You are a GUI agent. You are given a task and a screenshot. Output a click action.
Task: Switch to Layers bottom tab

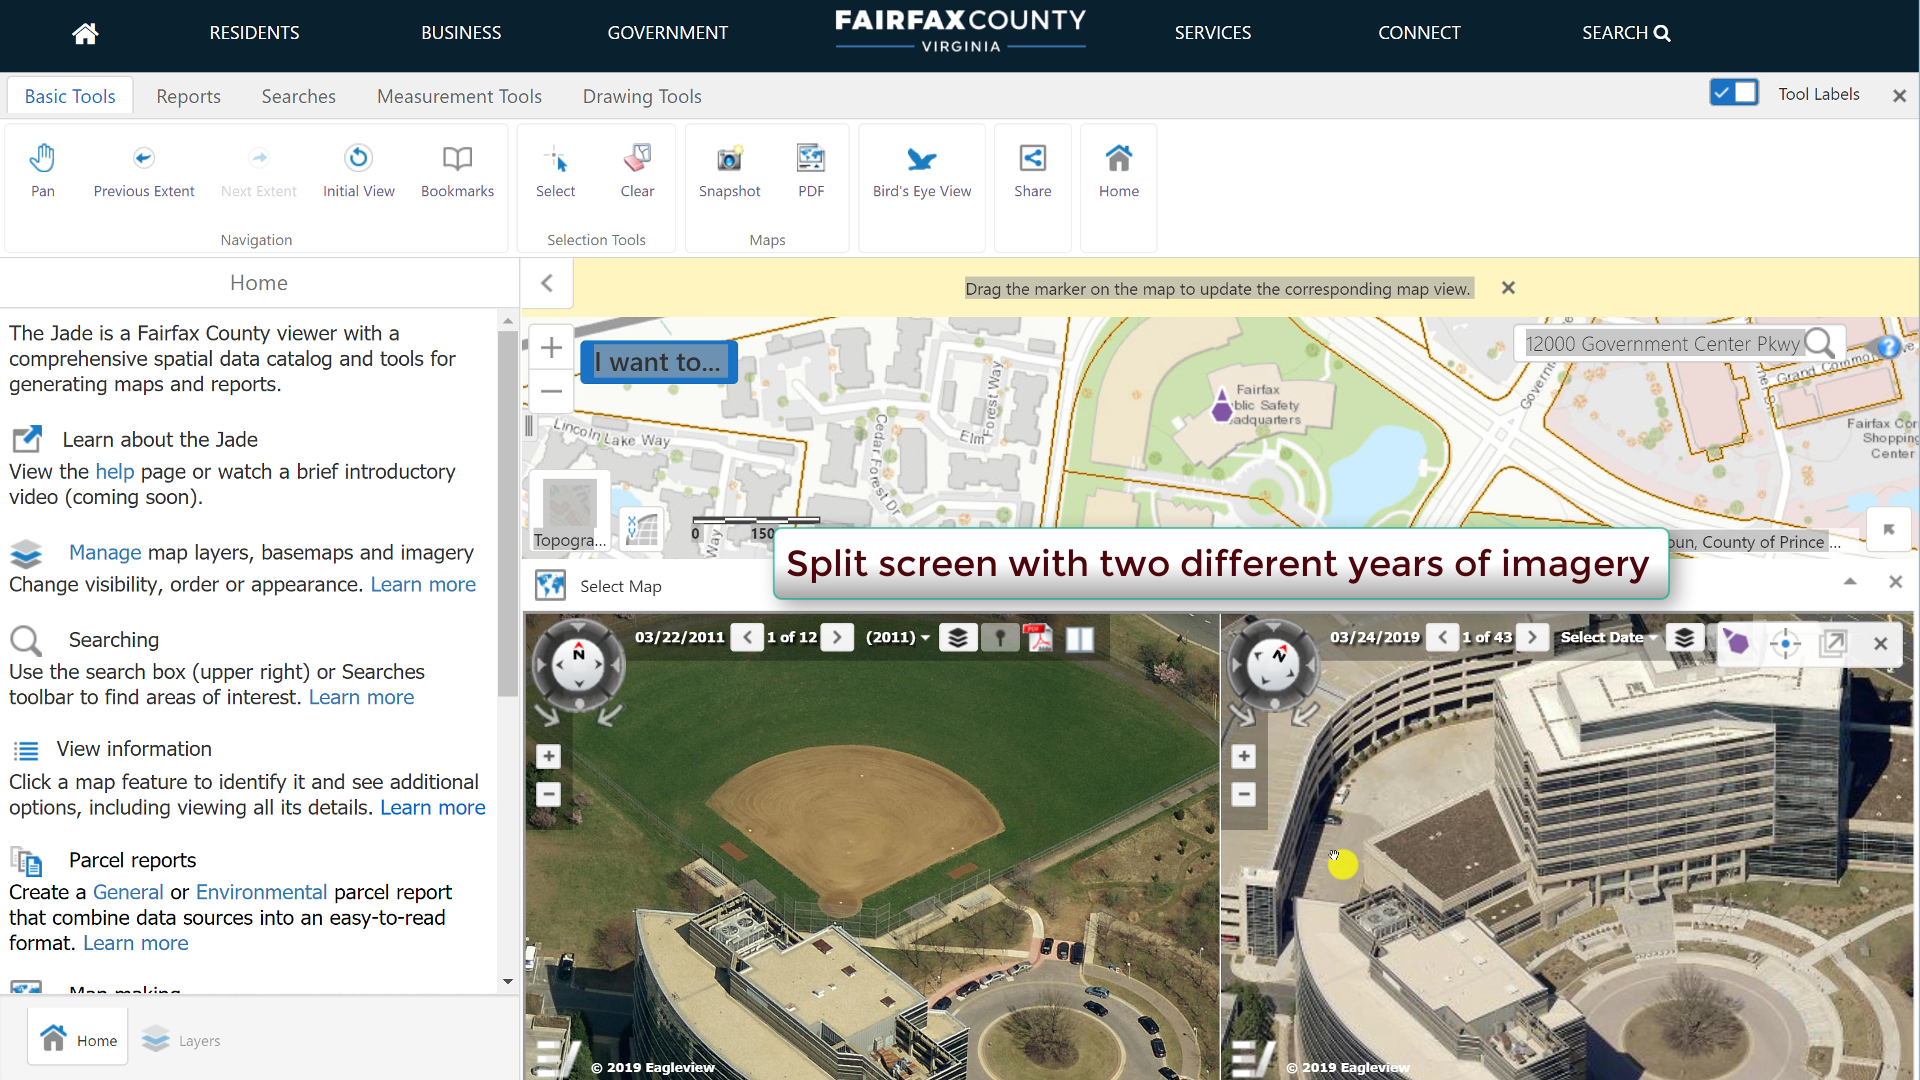click(x=182, y=1041)
